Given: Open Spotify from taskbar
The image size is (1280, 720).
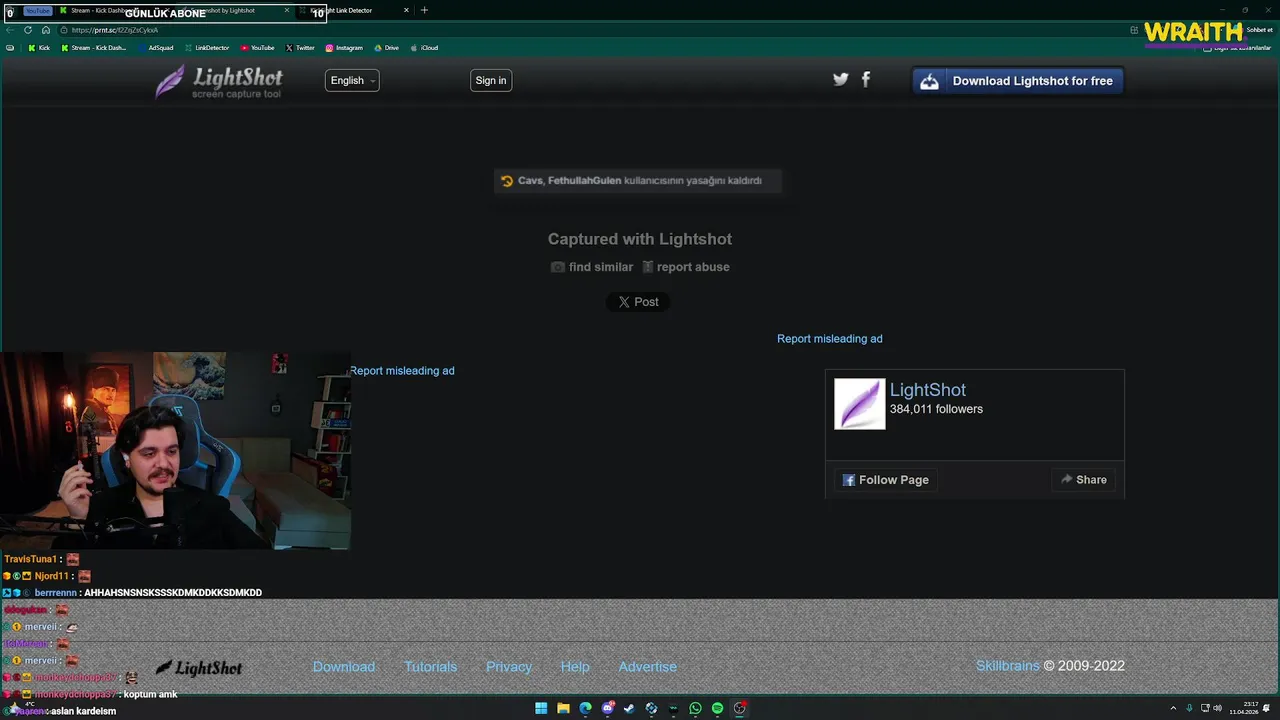Looking at the screenshot, I should point(717,708).
